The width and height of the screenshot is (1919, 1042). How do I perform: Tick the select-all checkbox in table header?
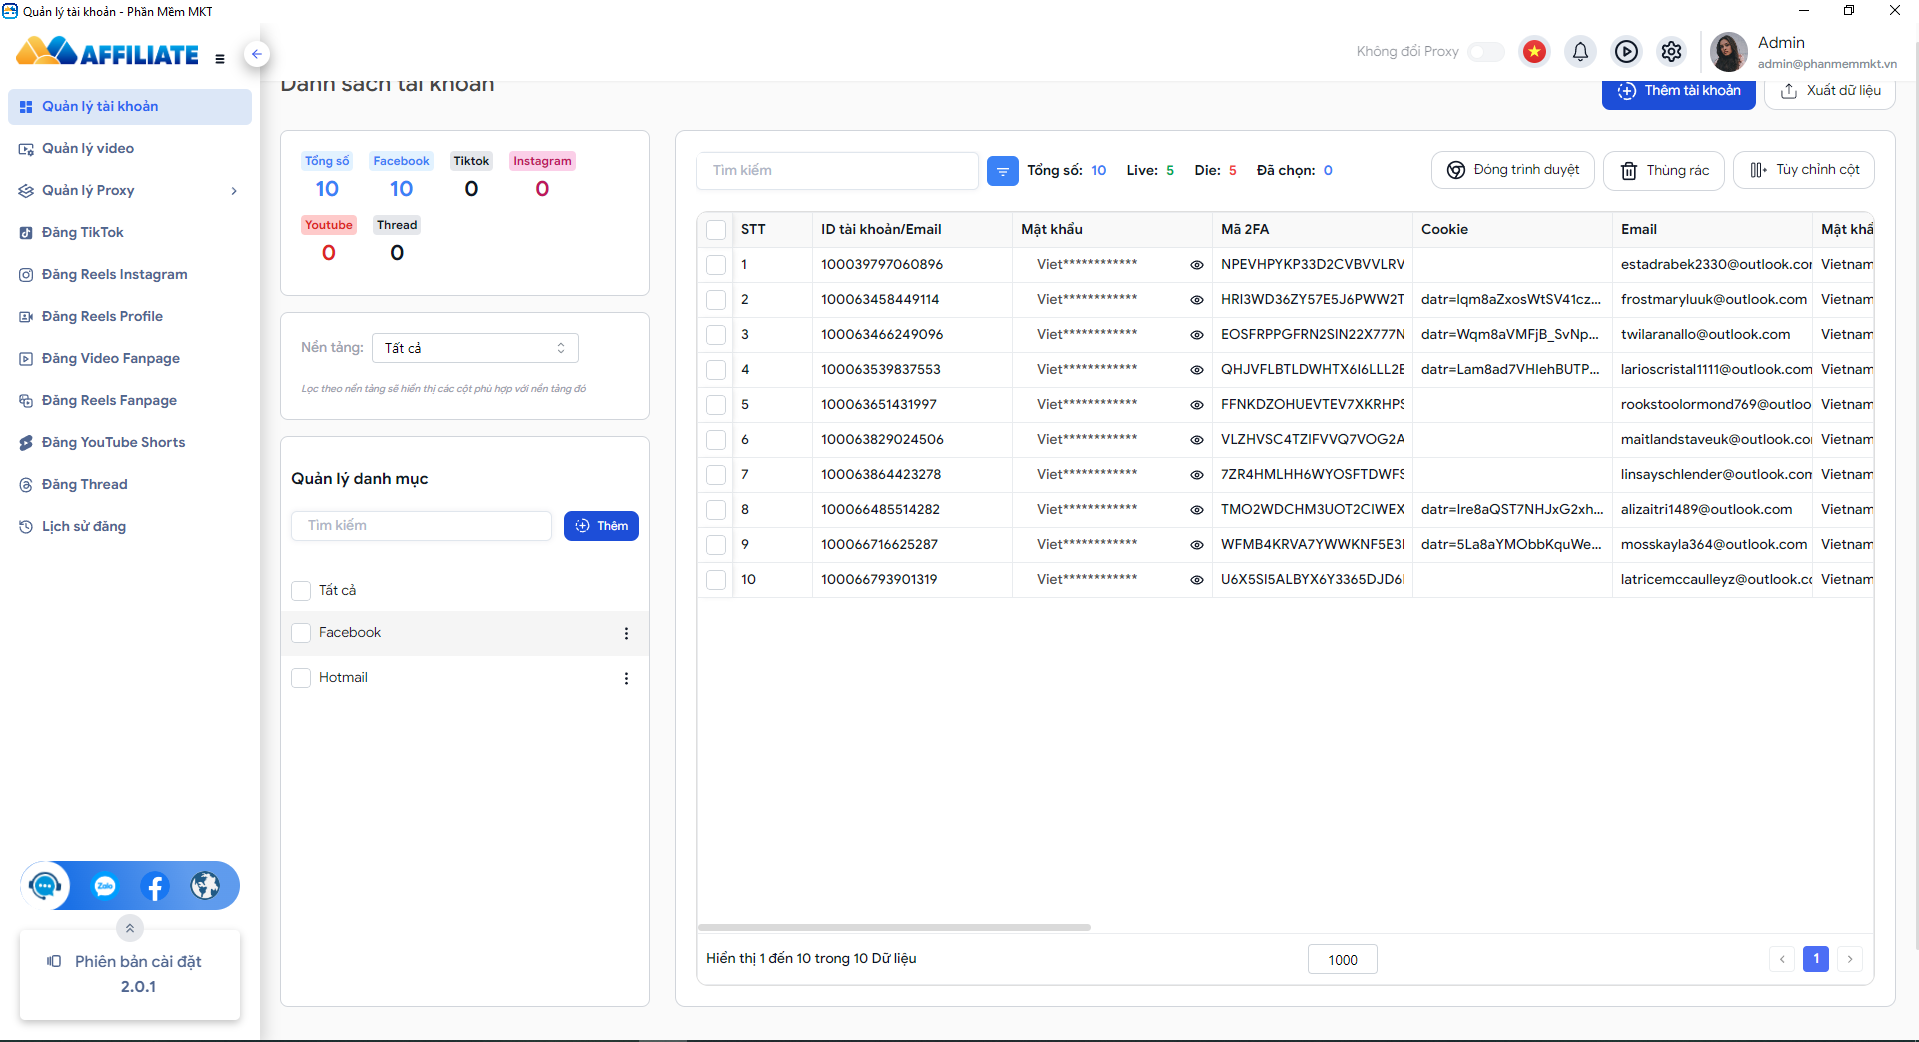[716, 230]
